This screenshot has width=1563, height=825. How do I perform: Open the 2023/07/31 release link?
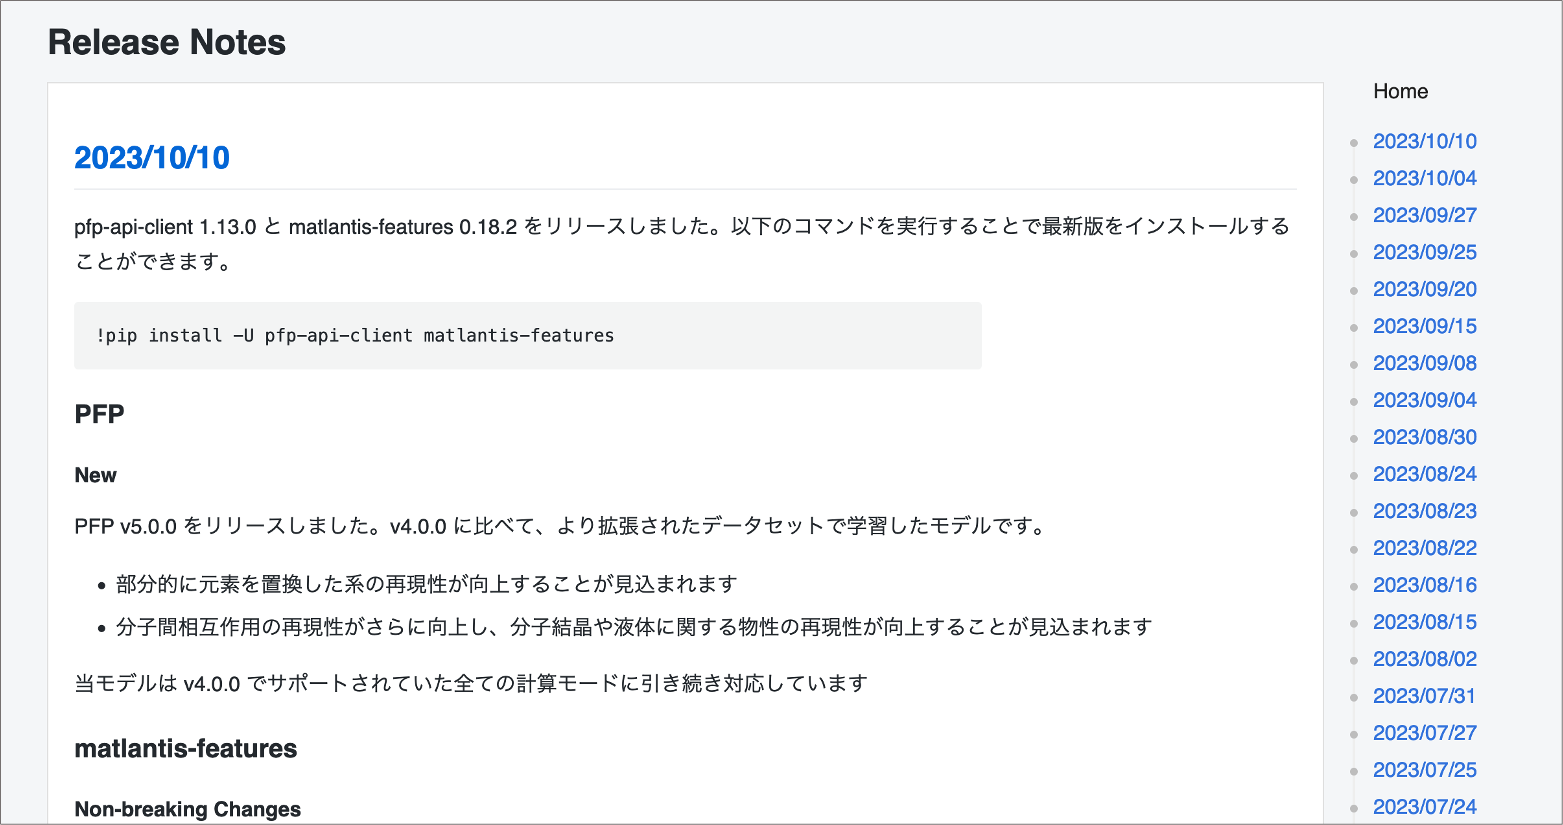[1424, 696]
